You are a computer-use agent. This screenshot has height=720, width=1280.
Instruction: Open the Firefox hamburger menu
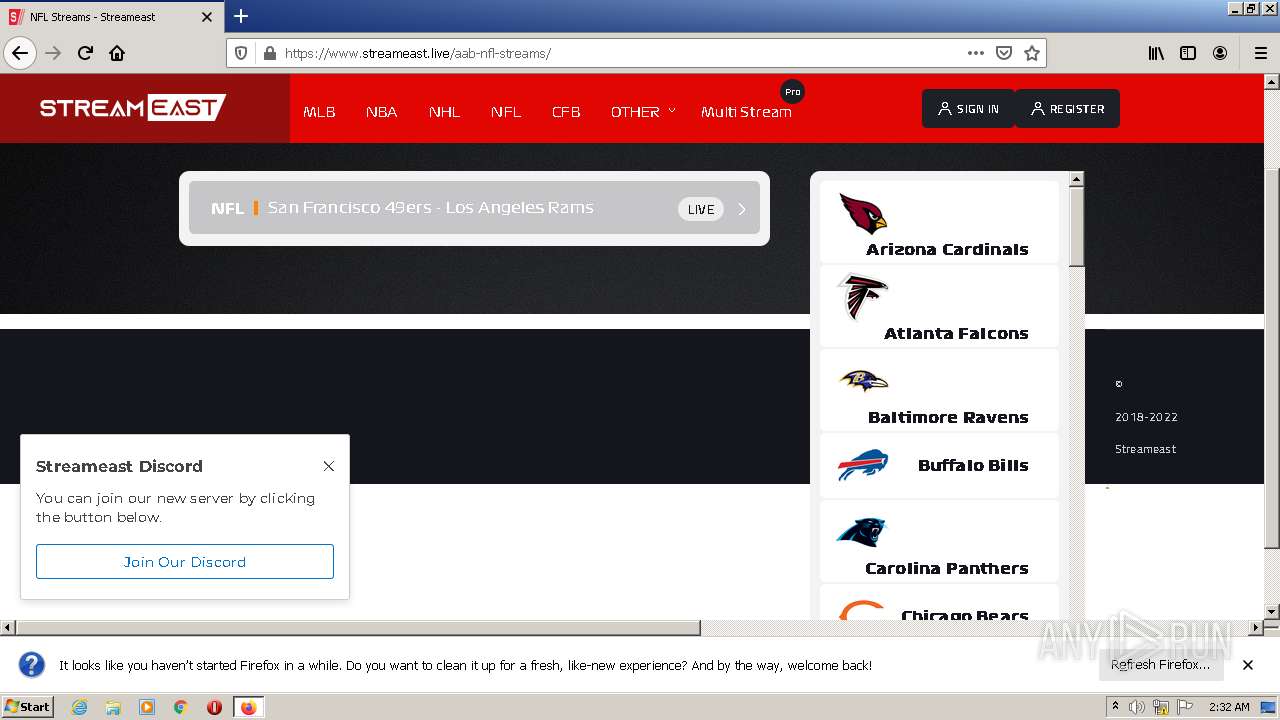1261,53
